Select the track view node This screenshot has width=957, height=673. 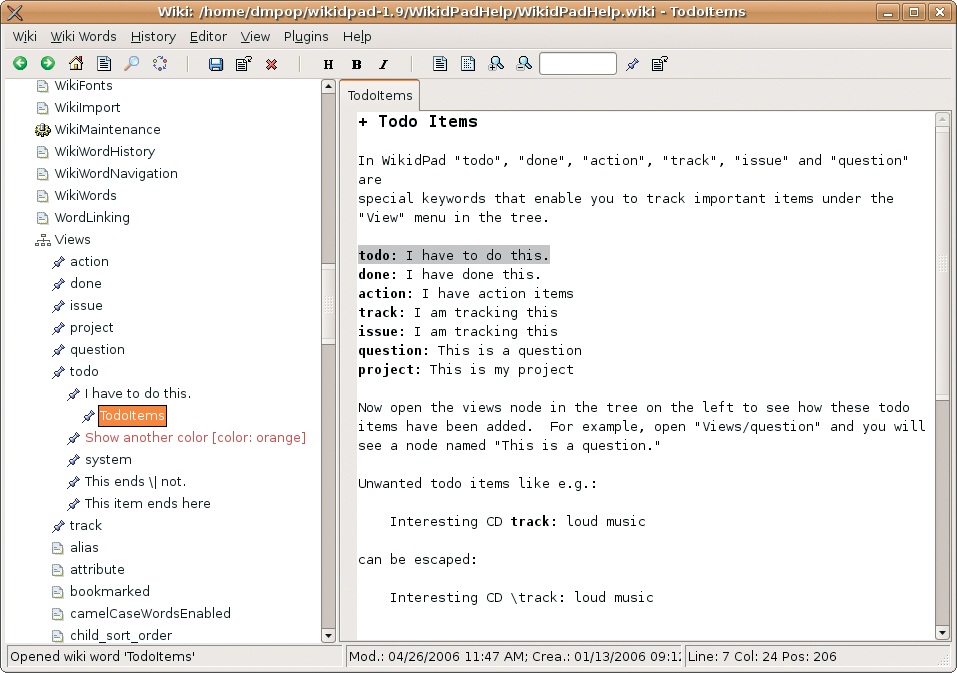pos(85,525)
